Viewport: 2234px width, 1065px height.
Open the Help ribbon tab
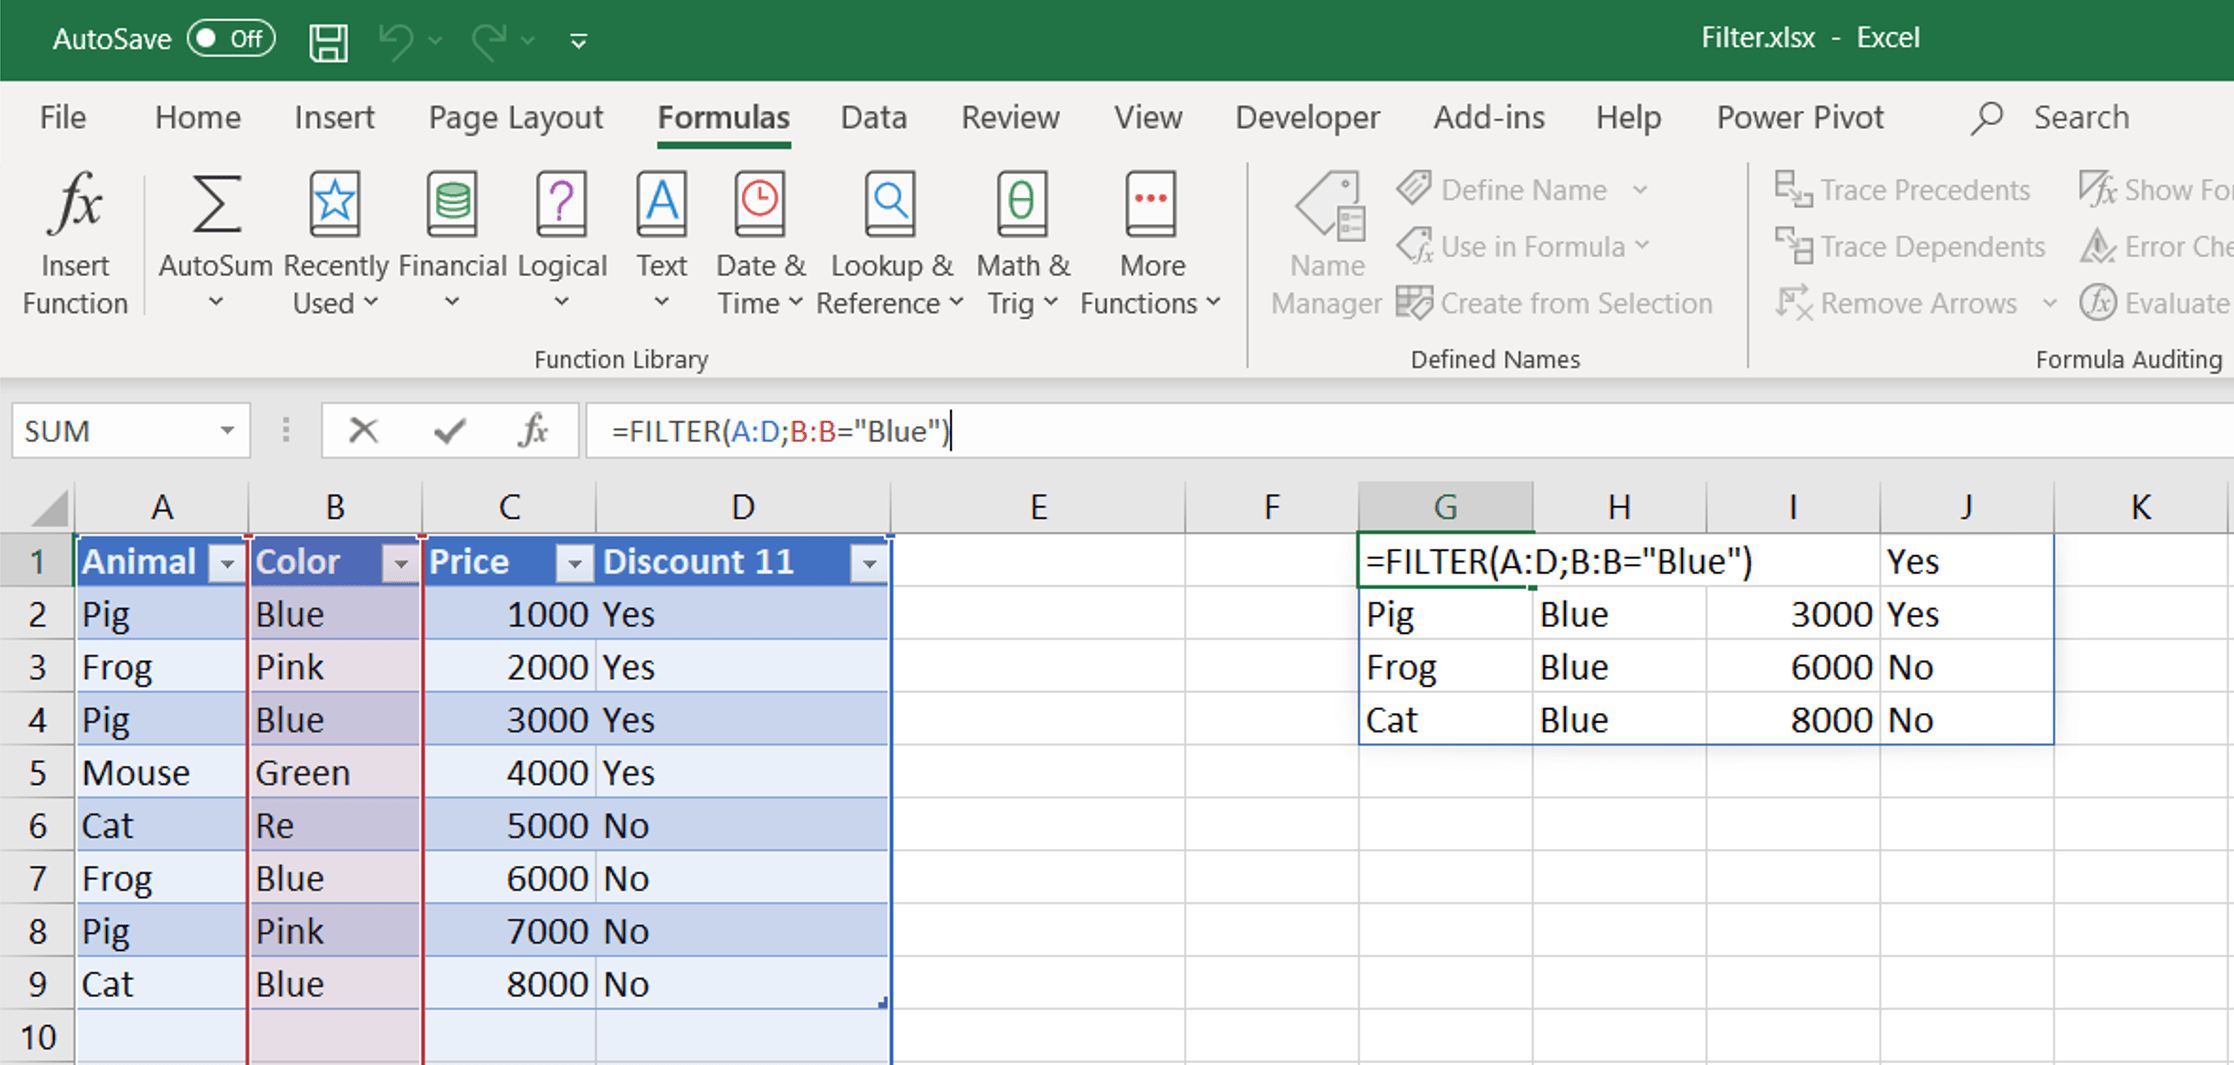coord(1628,118)
